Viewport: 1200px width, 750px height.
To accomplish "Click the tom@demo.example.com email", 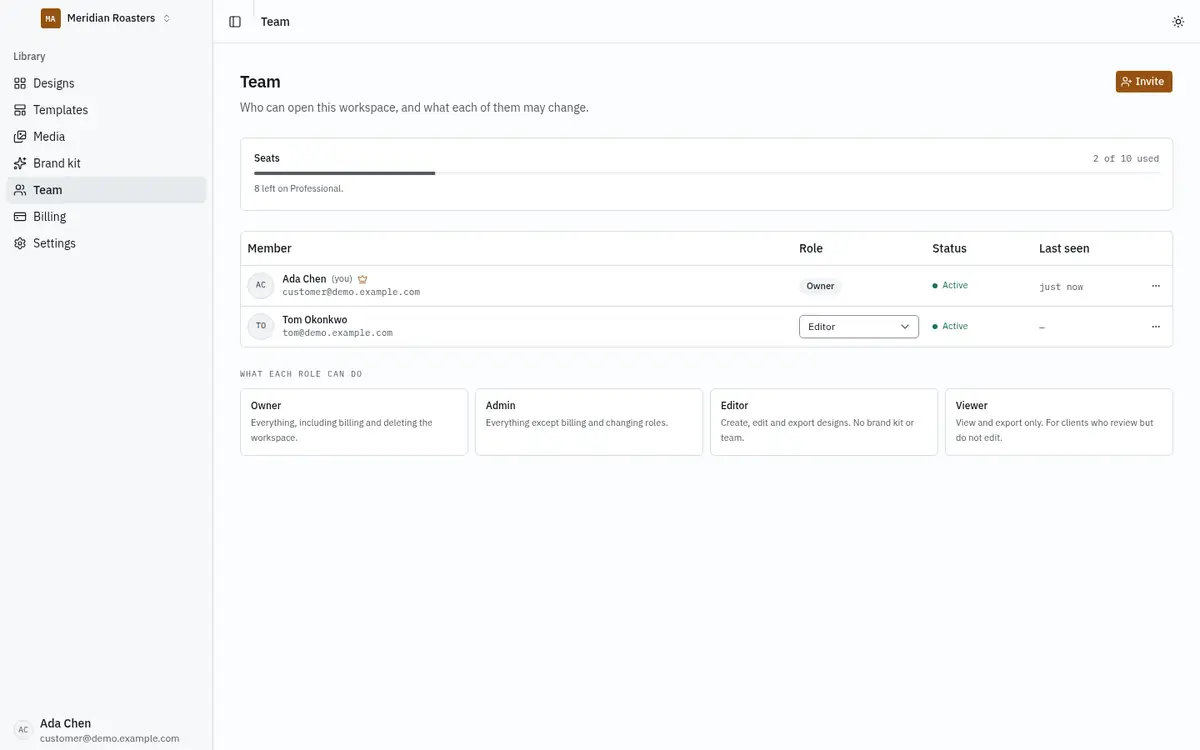I will [x=337, y=333].
